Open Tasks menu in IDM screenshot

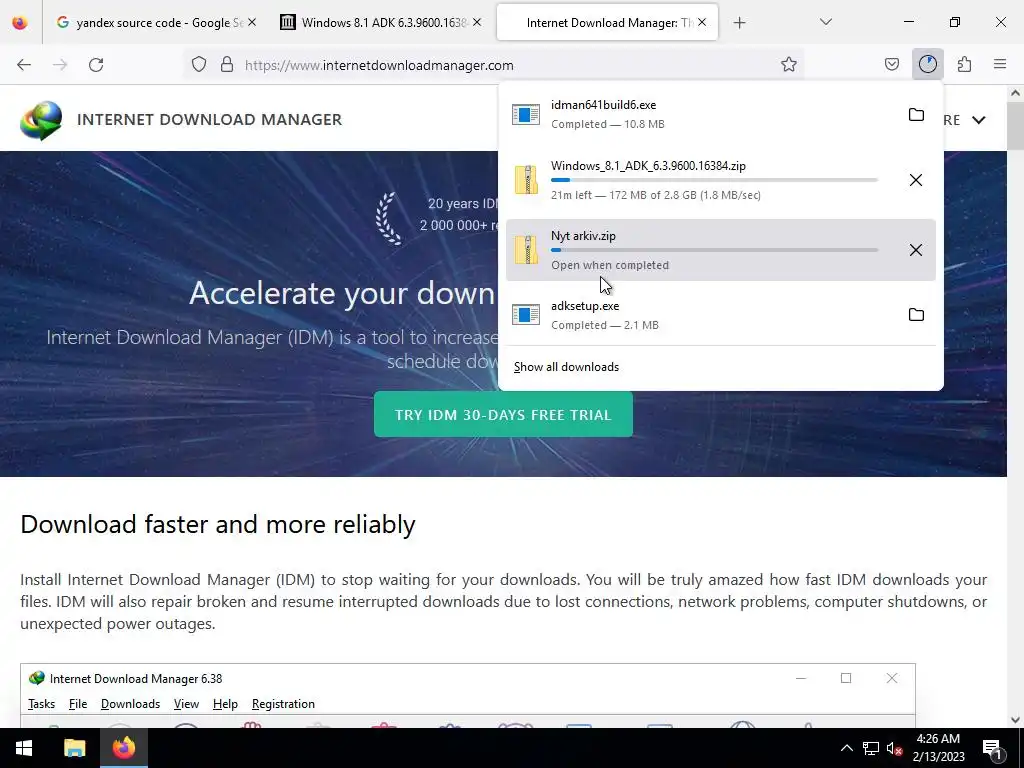tap(41, 704)
